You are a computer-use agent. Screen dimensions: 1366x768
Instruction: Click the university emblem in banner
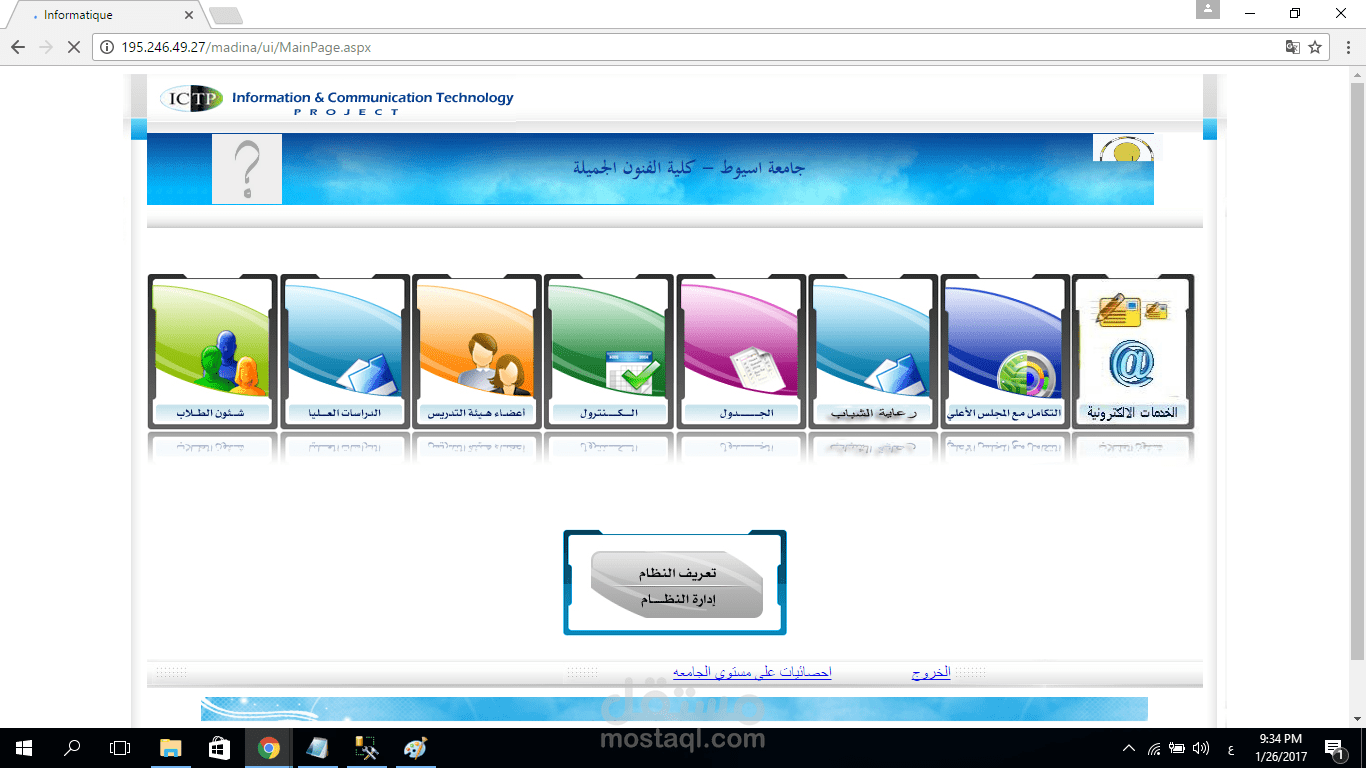pos(1123,148)
